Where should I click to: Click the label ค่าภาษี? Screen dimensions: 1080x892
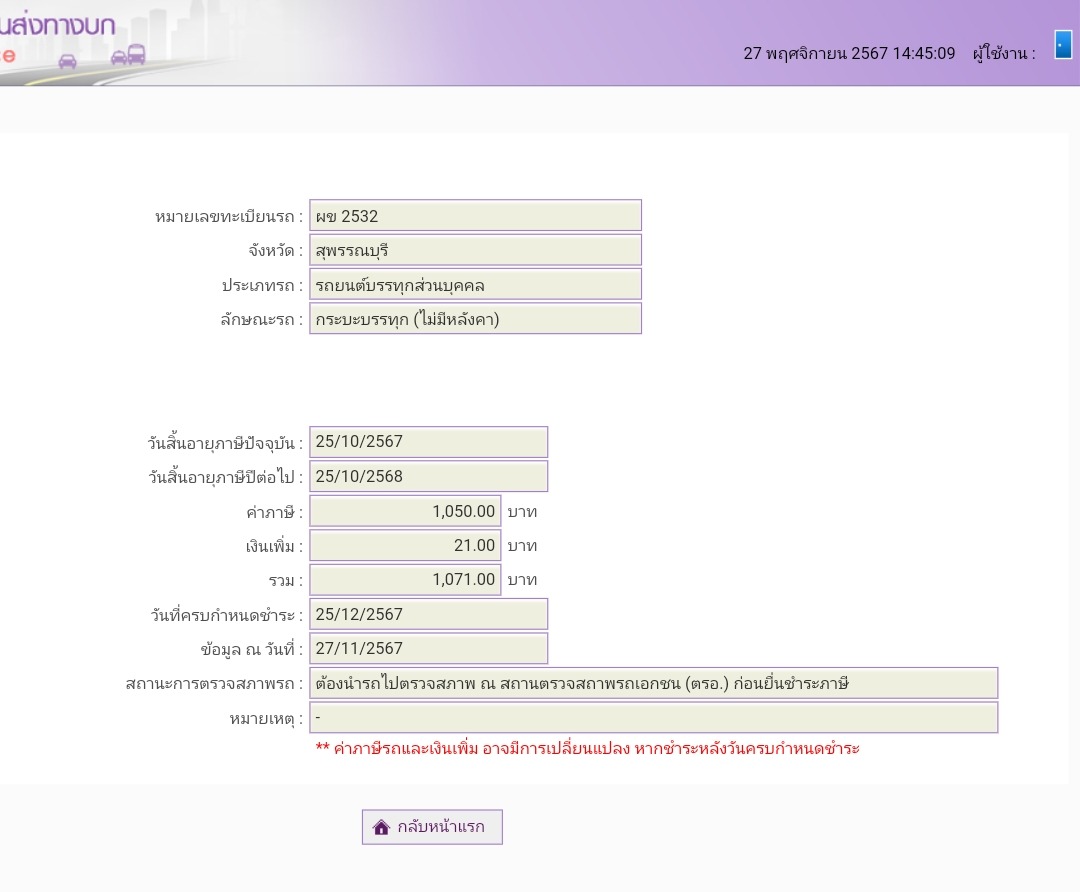[x=274, y=512]
